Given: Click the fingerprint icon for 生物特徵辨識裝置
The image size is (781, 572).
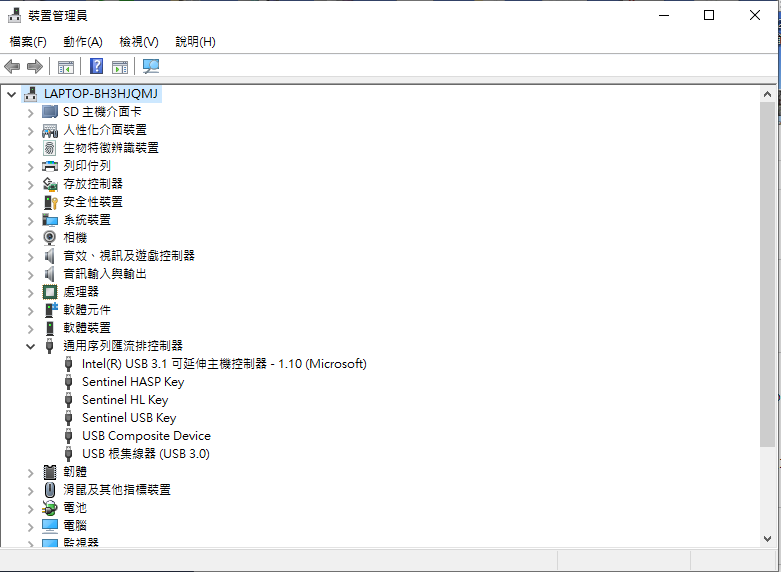Looking at the screenshot, I should (x=50, y=148).
